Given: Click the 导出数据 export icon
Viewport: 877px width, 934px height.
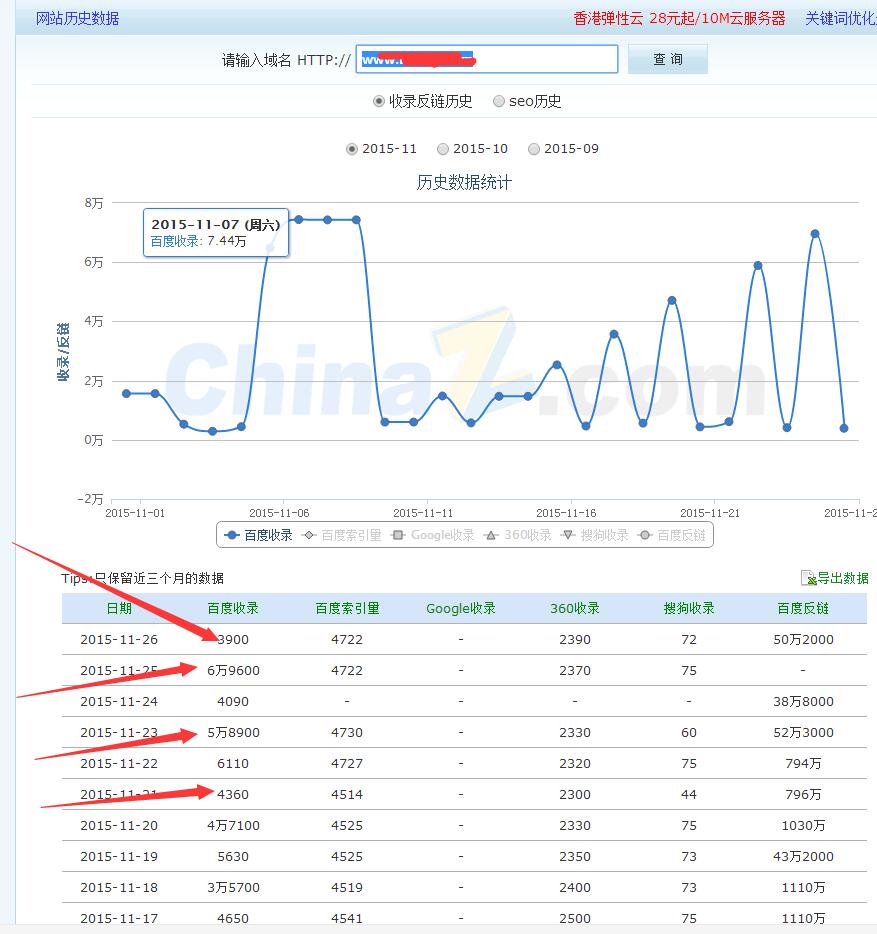Looking at the screenshot, I should pyautogui.click(x=808, y=578).
